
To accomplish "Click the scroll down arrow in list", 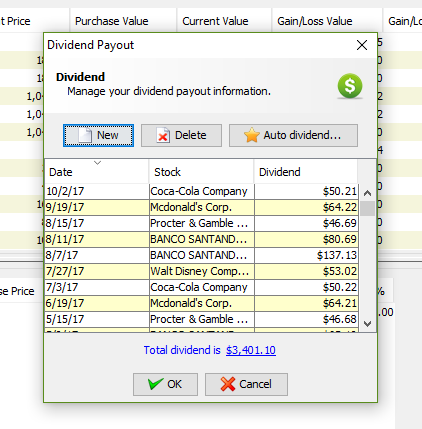I will click(x=367, y=324).
